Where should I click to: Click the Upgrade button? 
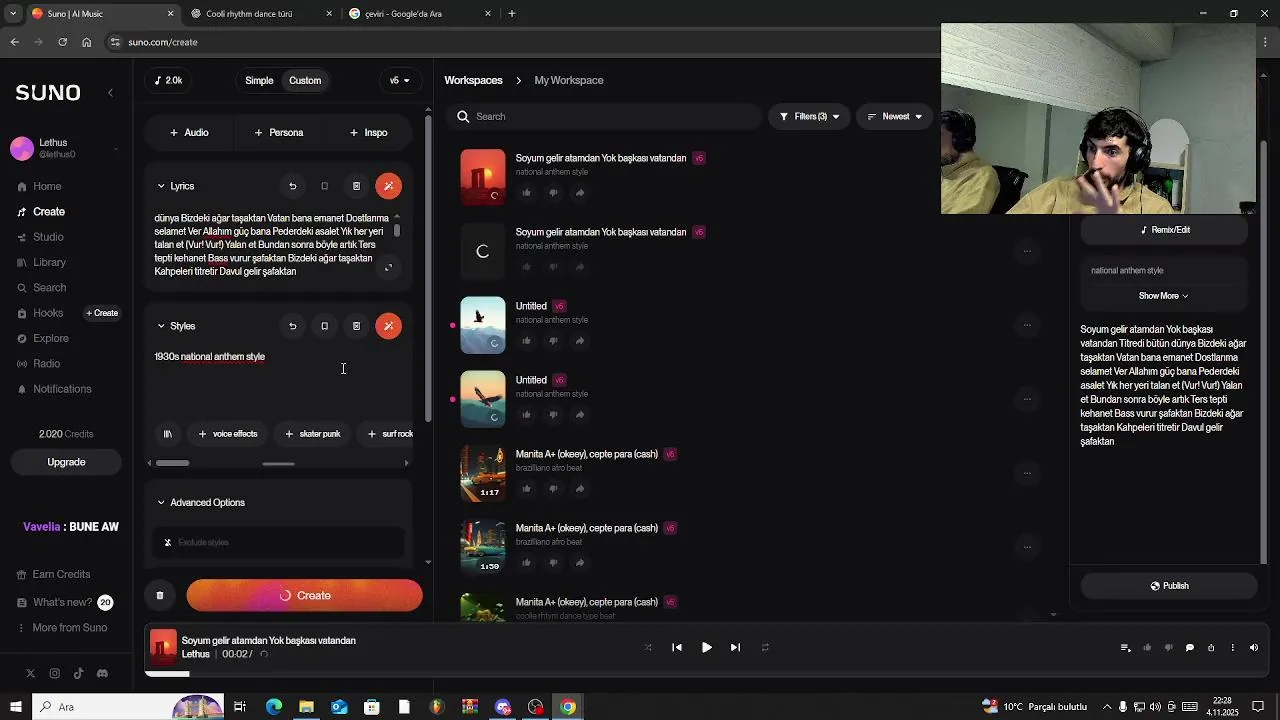pos(66,462)
